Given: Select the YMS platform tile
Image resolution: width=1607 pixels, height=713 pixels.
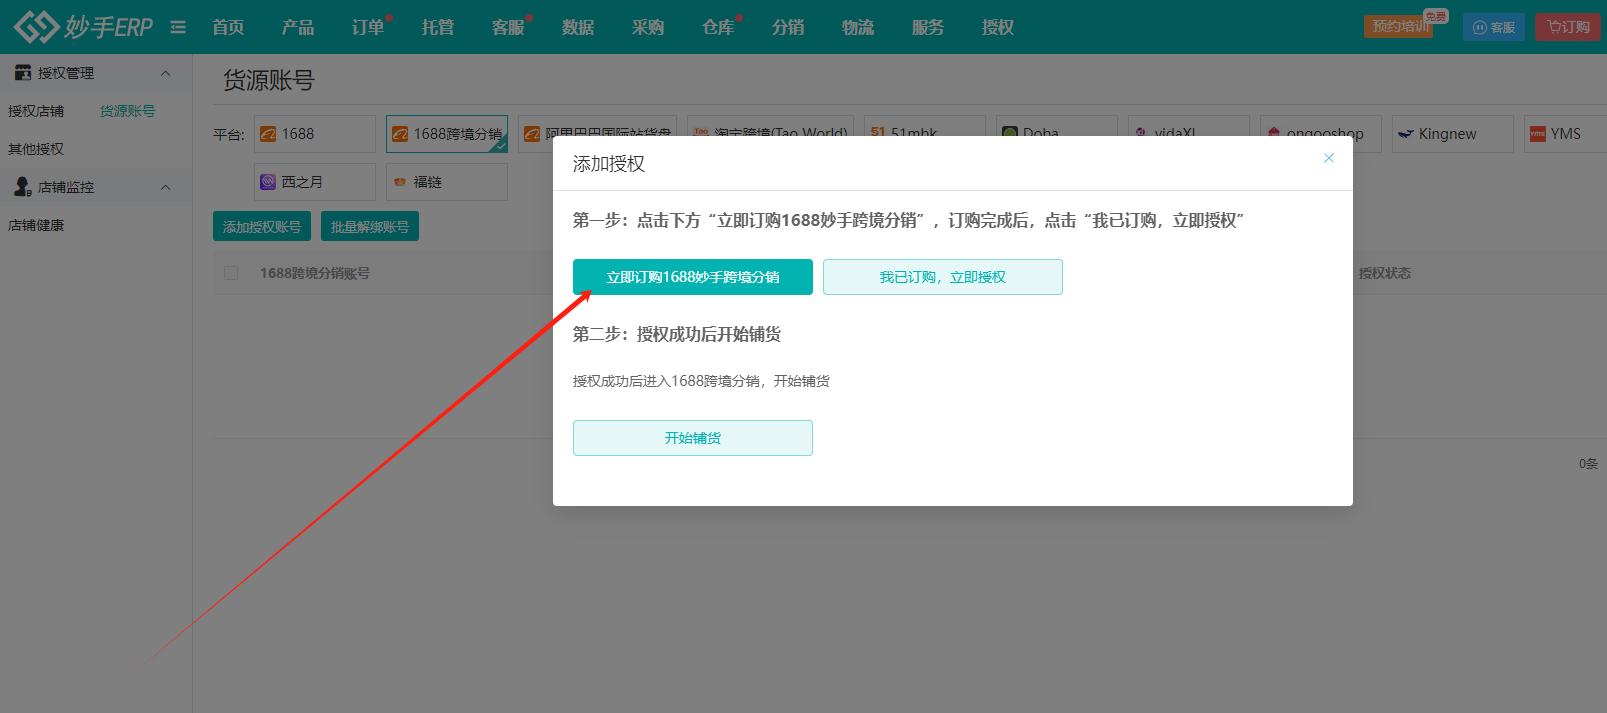Looking at the screenshot, I should tap(1565, 134).
